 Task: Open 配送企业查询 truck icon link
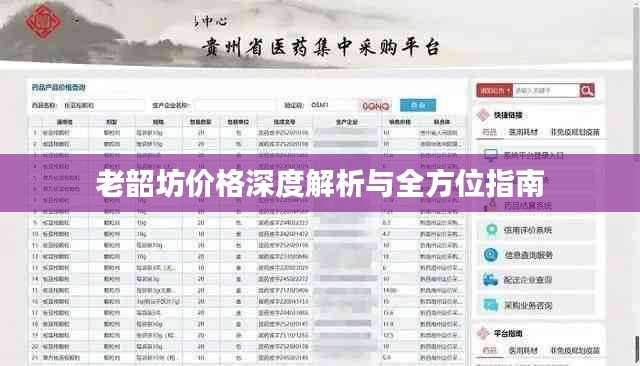(x=491, y=280)
